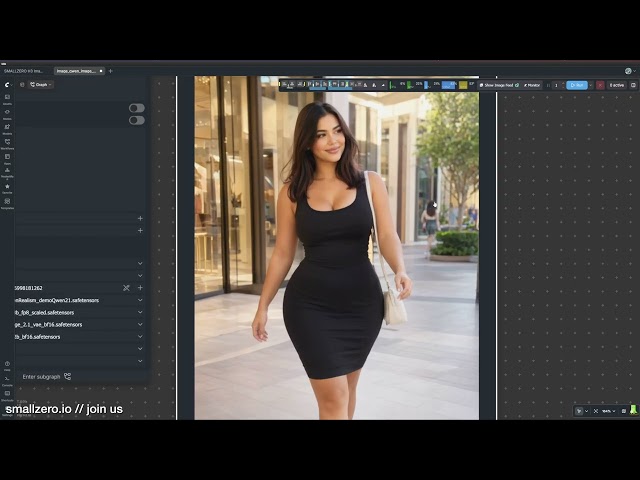Image resolution: width=640 pixels, height=480 pixels.
Task: Open the Help sidebar icon
Action: tap(7, 365)
